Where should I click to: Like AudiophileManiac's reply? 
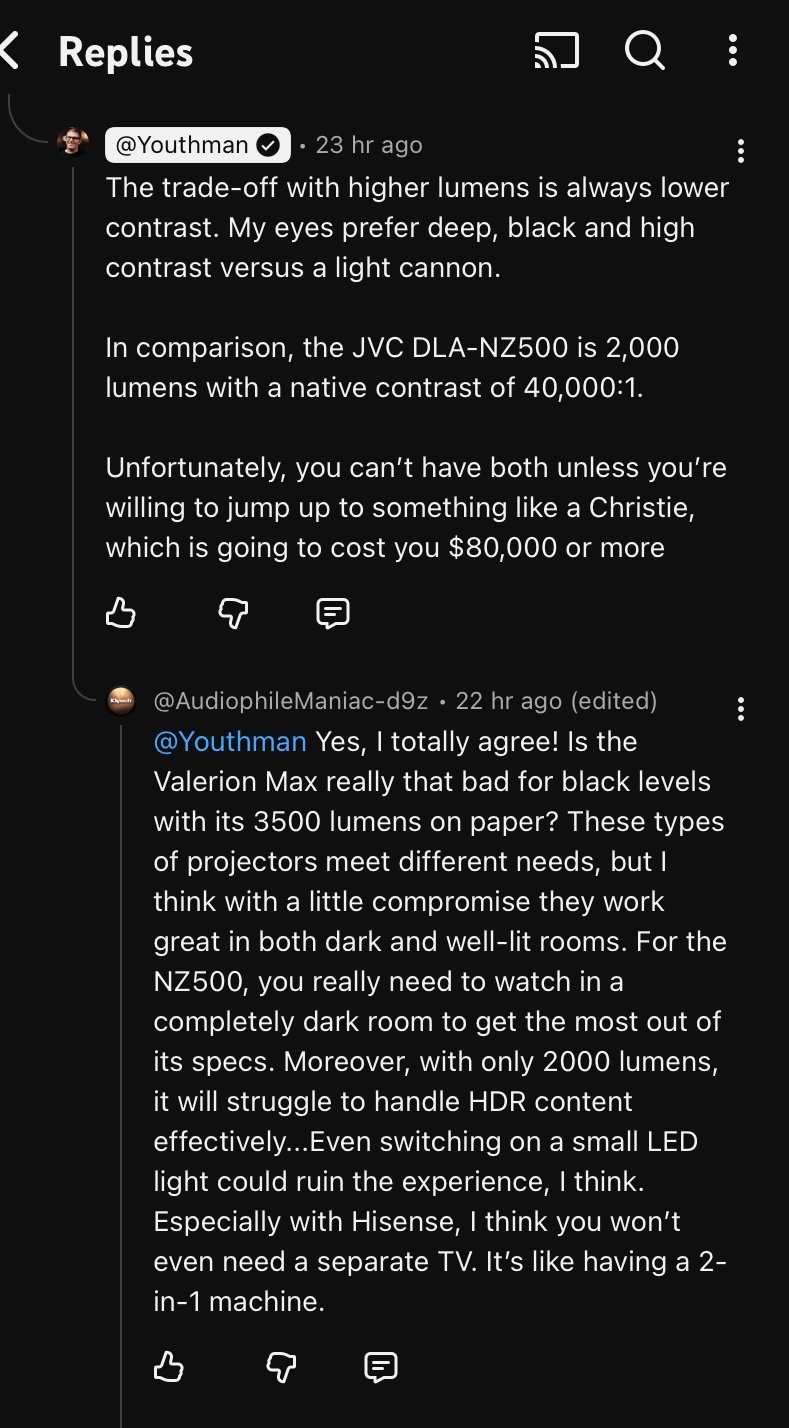click(x=169, y=1366)
